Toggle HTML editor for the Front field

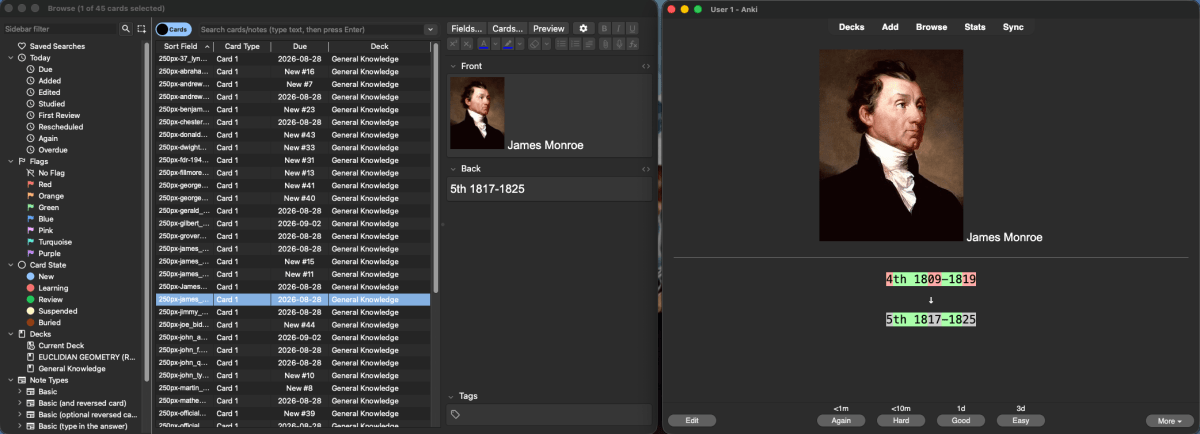[x=646, y=66]
